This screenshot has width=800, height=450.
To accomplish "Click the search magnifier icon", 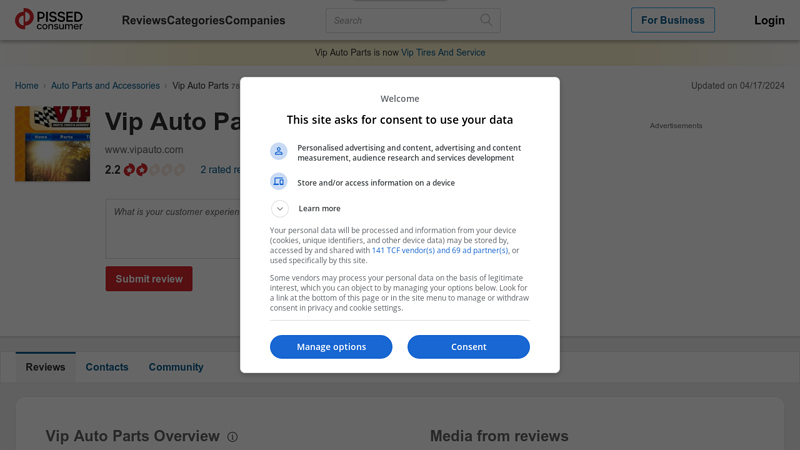I will [x=486, y=20].
